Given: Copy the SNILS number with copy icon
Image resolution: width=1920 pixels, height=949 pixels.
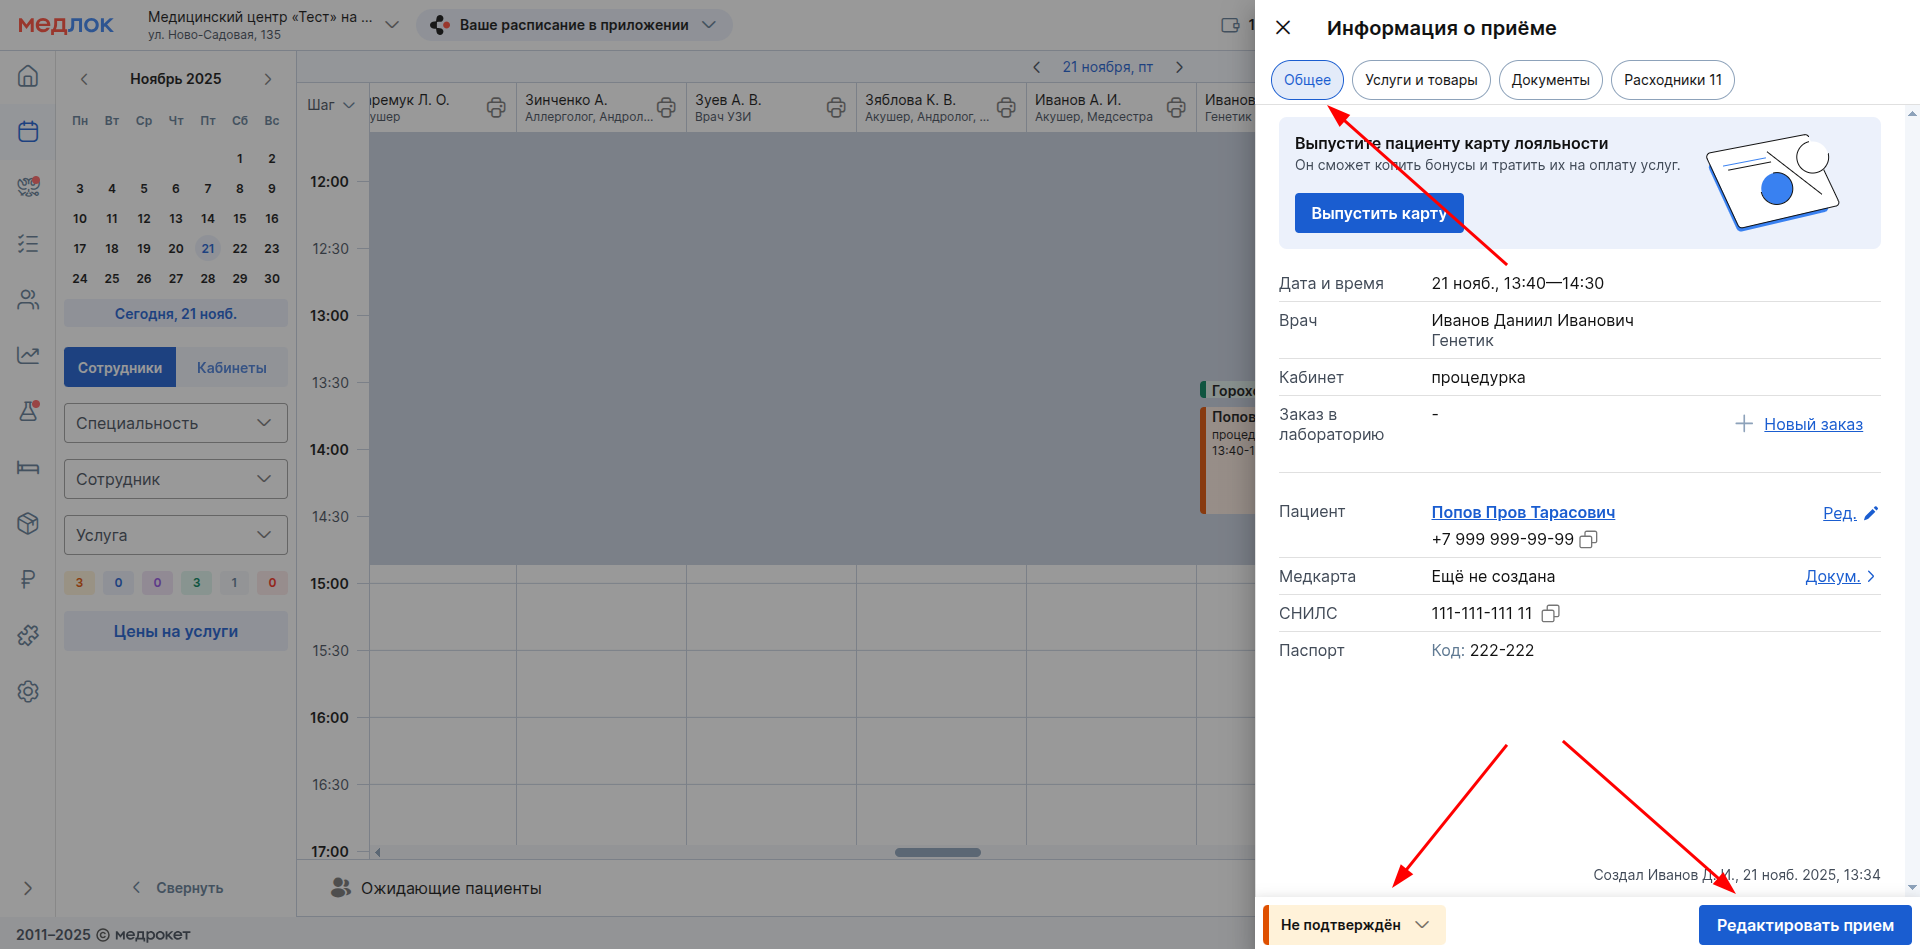Looking at the screenshot, I should click(1550, 613).
